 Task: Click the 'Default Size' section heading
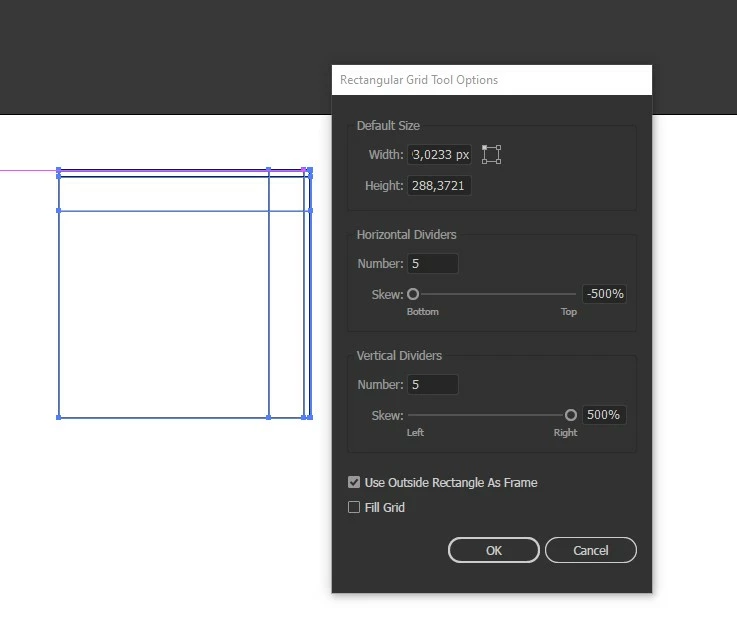point(388,125)
